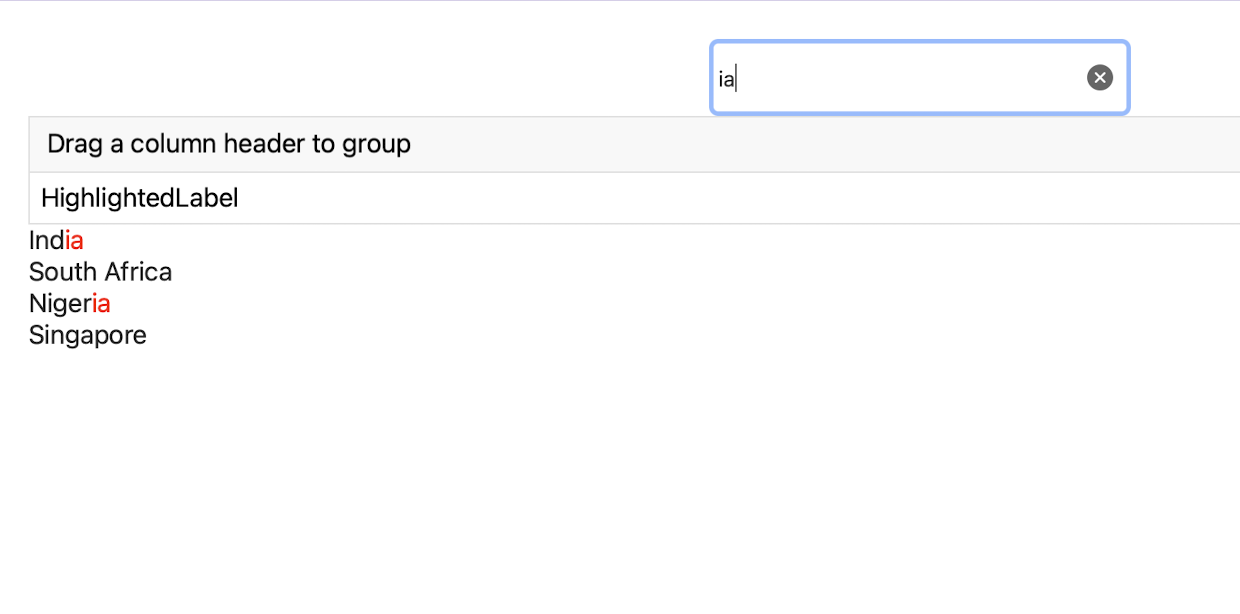1240x614 pixels.
Task: Click the black "Ind" part of India
Action: 46,241
